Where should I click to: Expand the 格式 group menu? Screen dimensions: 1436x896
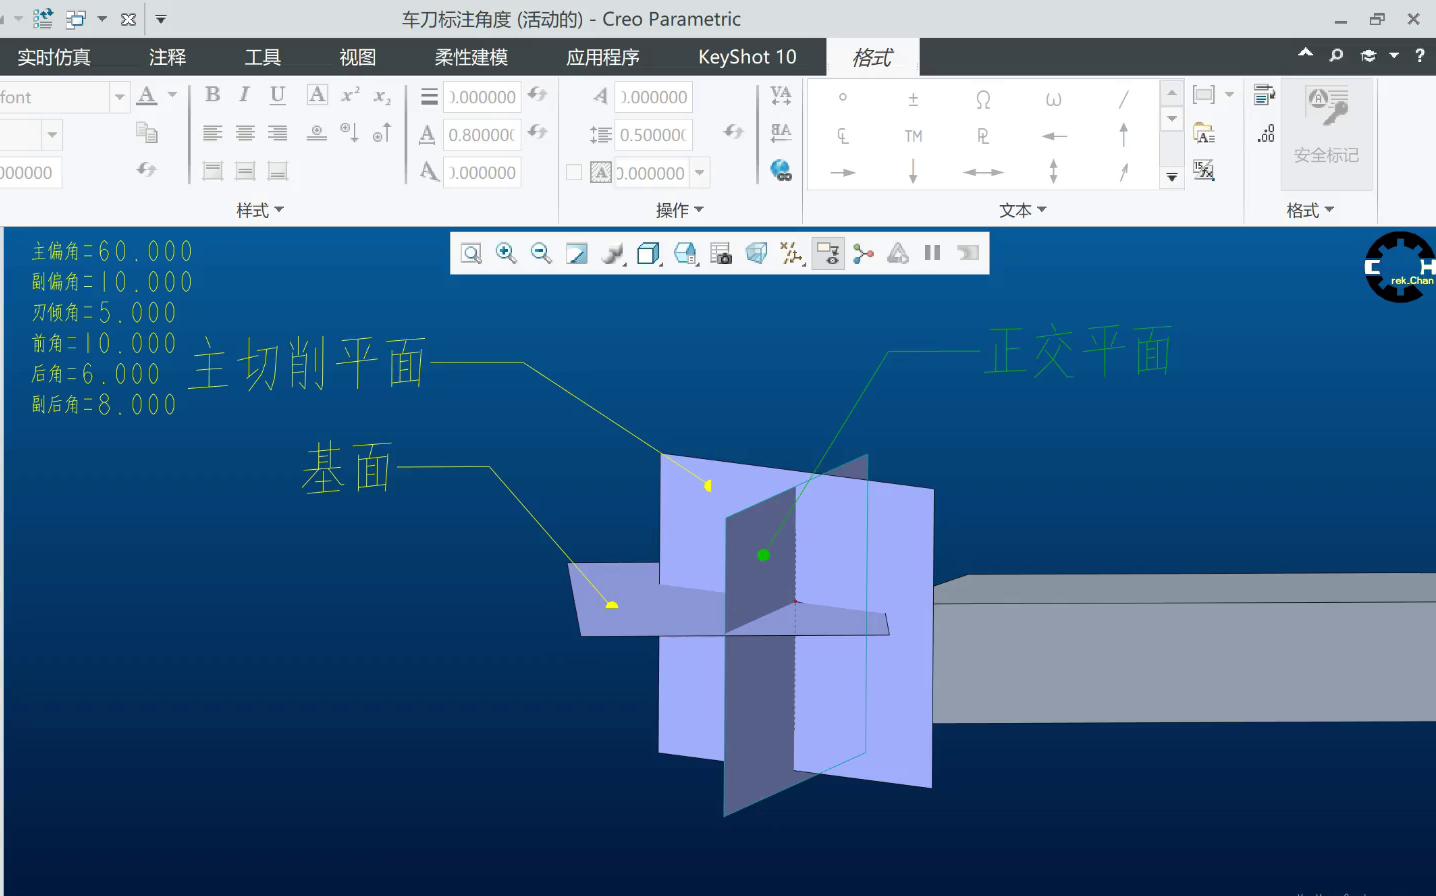coord(1310,210)
